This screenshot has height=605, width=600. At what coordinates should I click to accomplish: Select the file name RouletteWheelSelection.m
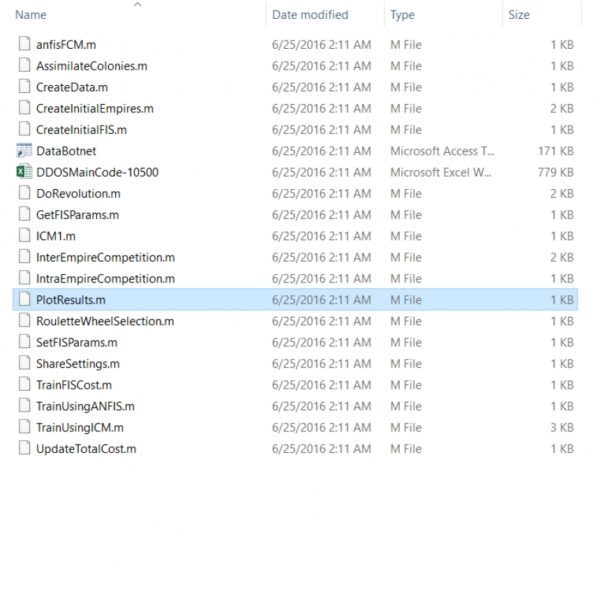point(105,321)
